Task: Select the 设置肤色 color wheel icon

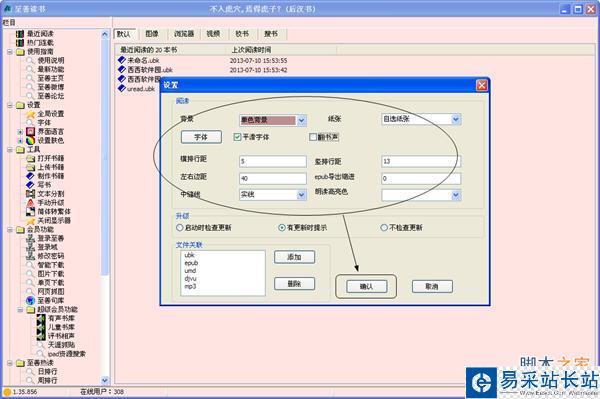Action: point(30,140)
